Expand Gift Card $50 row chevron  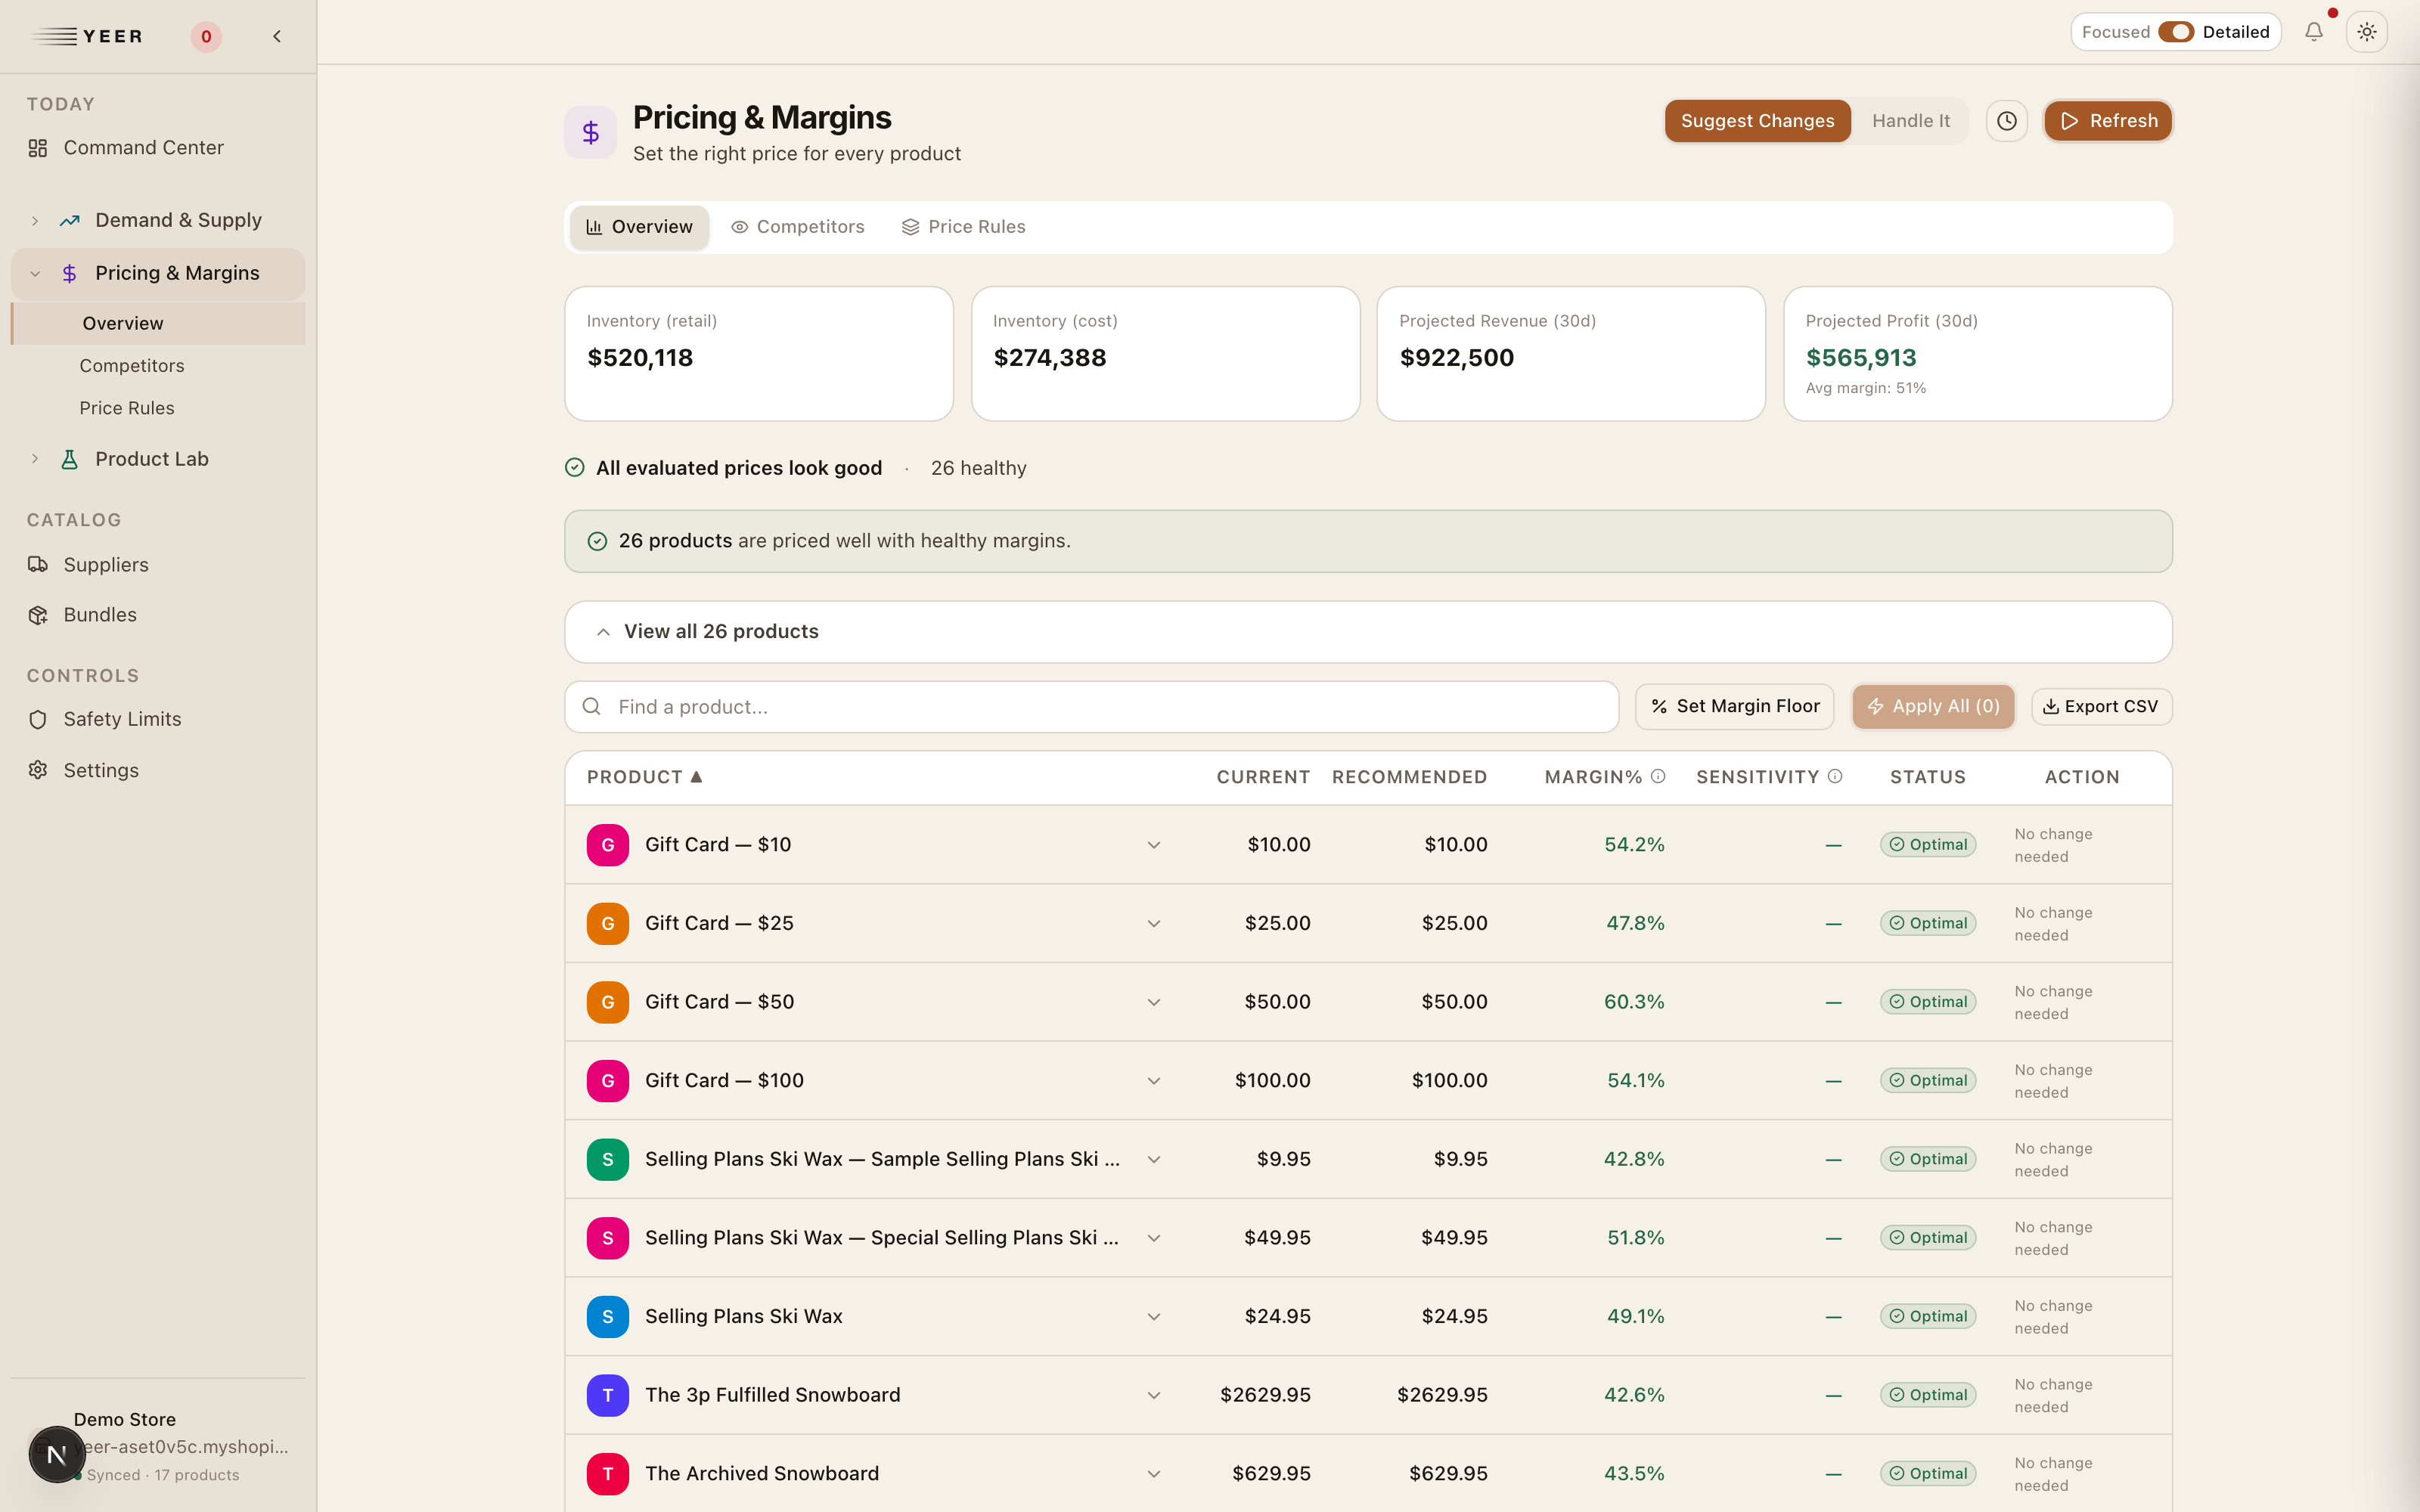tap(1153, 1002)
